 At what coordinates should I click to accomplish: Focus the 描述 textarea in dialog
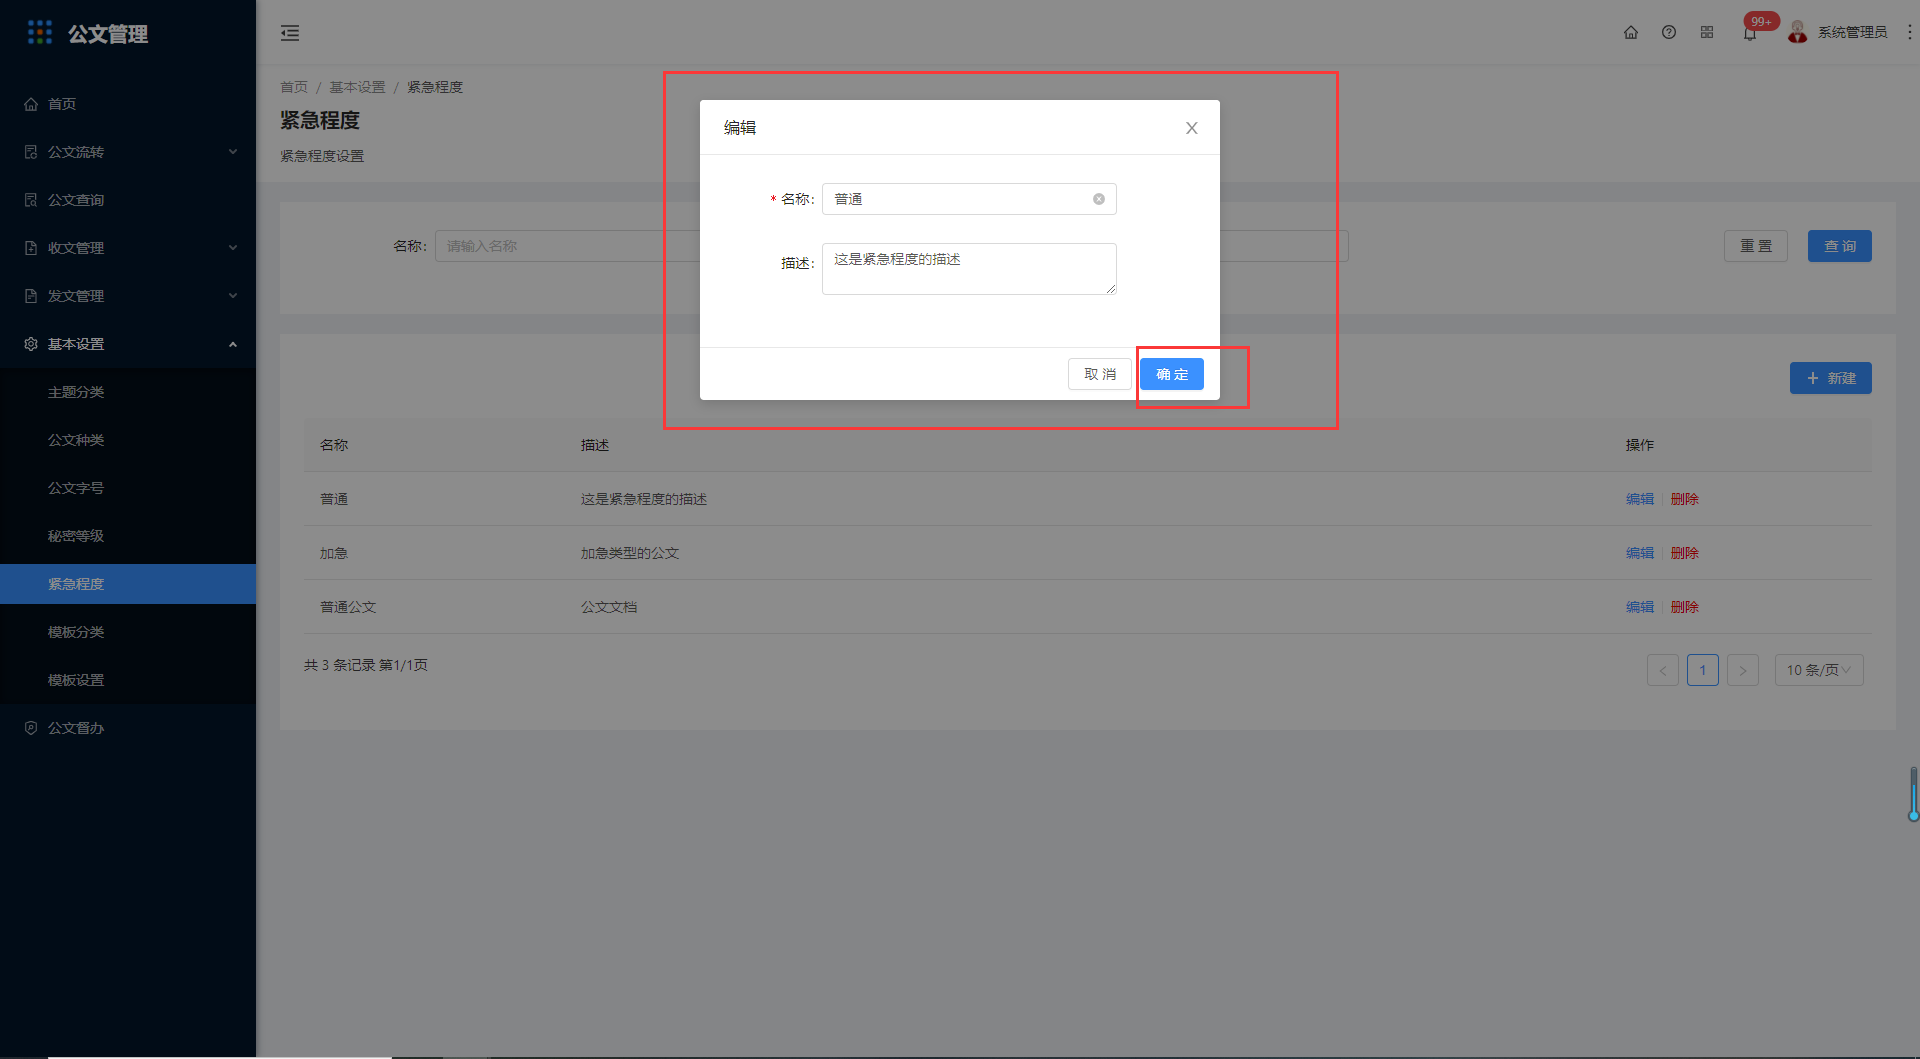pyautogui.click(x=969, y=269)
